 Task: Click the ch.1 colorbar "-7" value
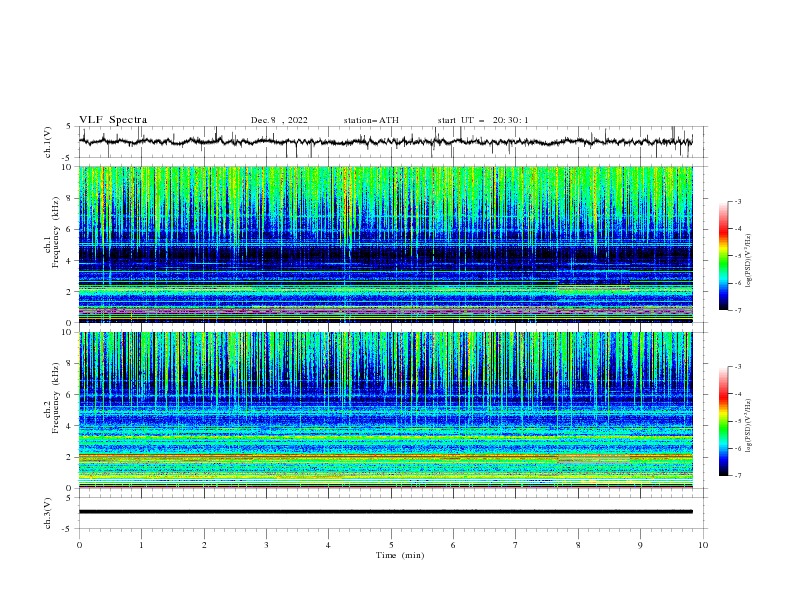738,310
